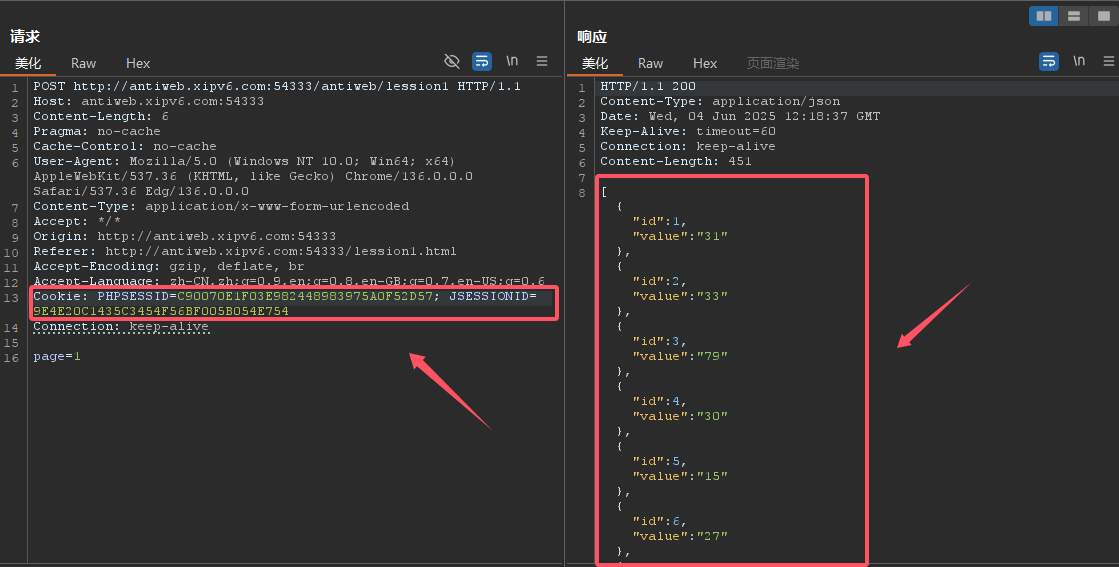
Task: Select the request 美化 tab
Action: click(x=28, y=63)
